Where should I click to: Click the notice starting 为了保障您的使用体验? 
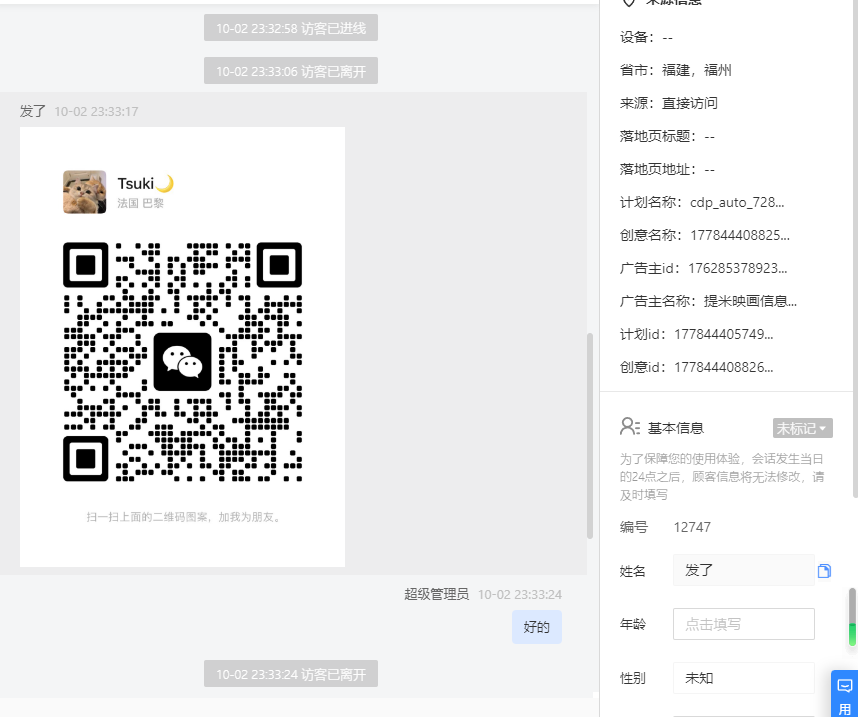pyautogui.click(x=722, y=477)
